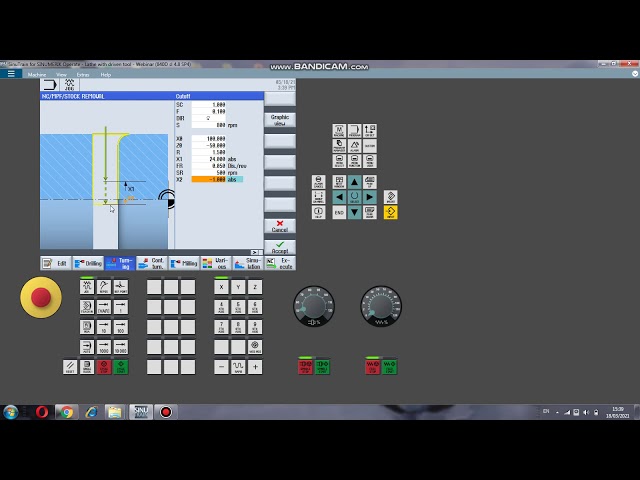Open the Cont. turn. softkey
Screen dimensions: 640x480
pos(152,263)
